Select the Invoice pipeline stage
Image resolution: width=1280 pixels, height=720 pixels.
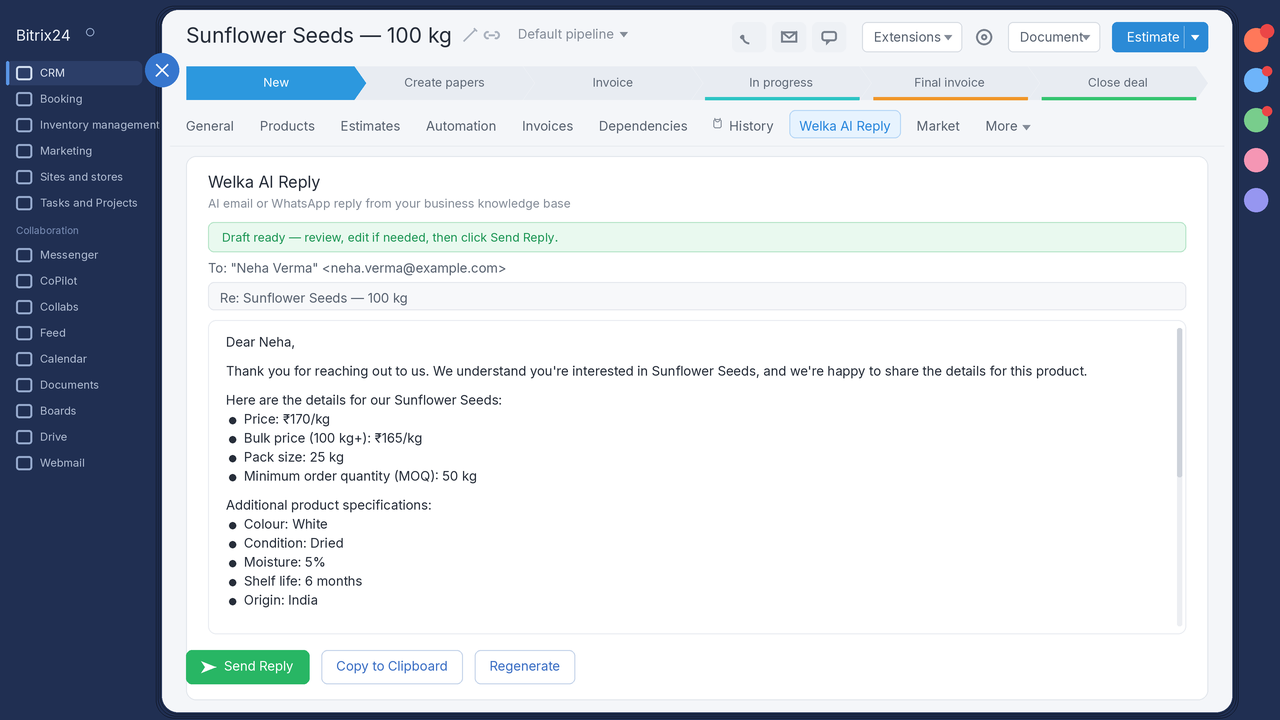click(612, 83)
